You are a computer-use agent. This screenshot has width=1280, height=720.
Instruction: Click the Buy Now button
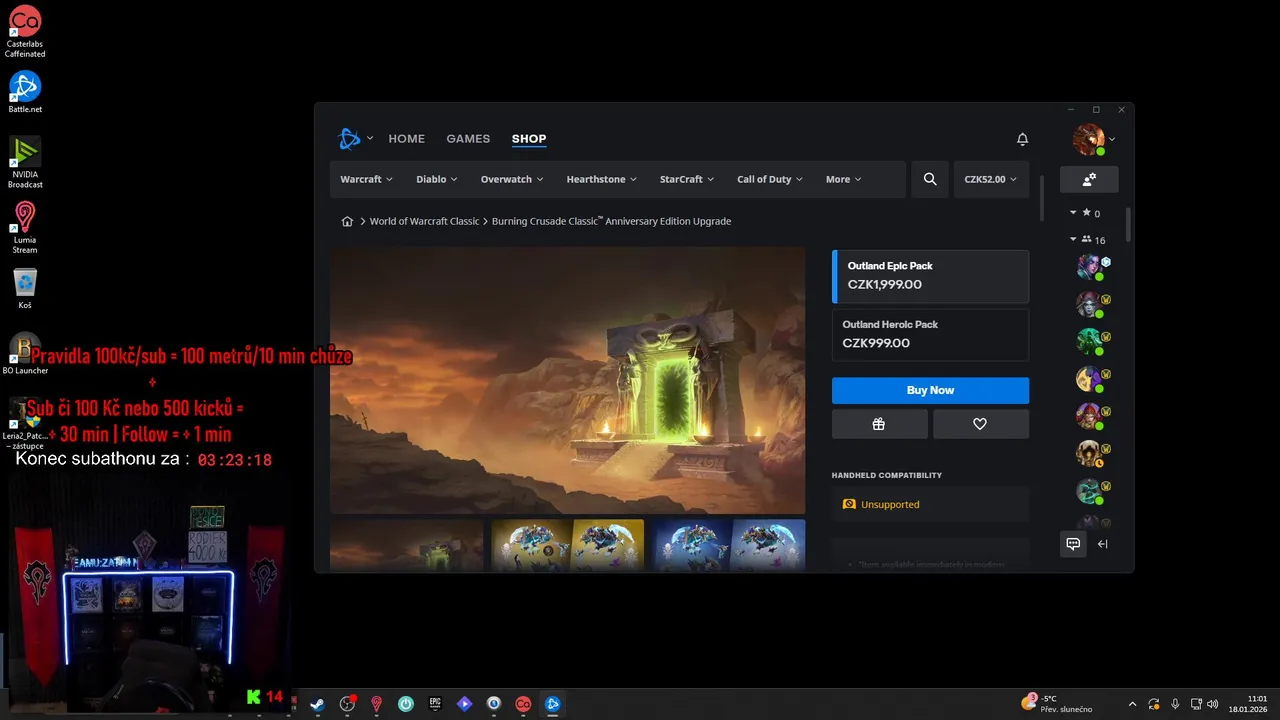pyautogui.click(x=930, y=390)
